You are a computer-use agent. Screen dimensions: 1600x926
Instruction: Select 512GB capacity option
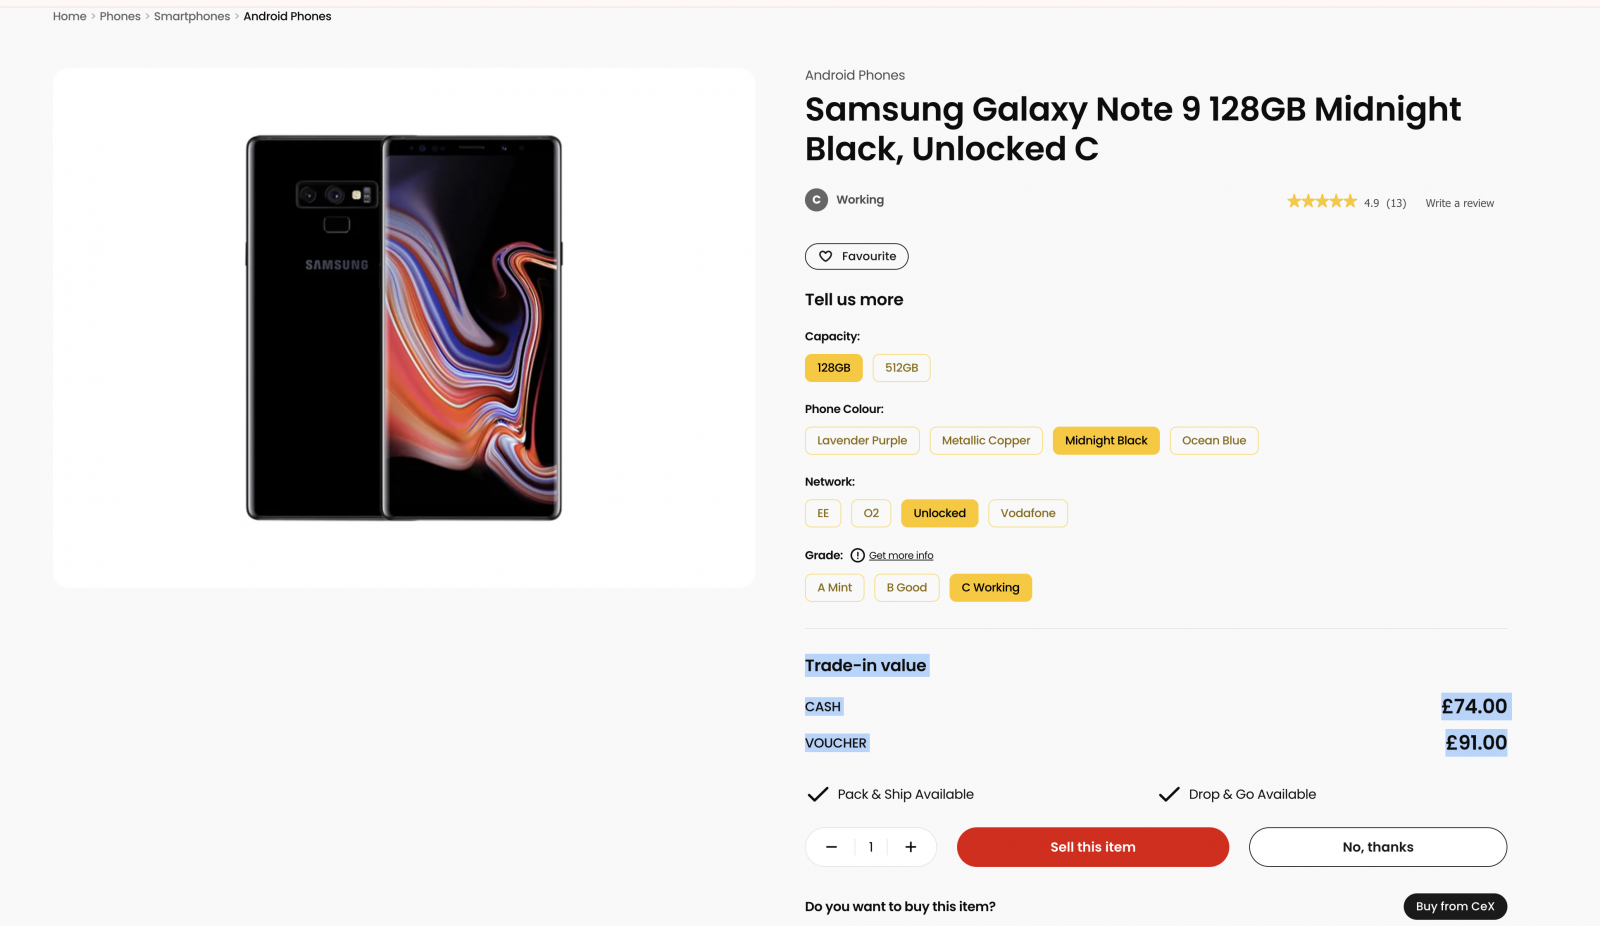click(901, 368)
